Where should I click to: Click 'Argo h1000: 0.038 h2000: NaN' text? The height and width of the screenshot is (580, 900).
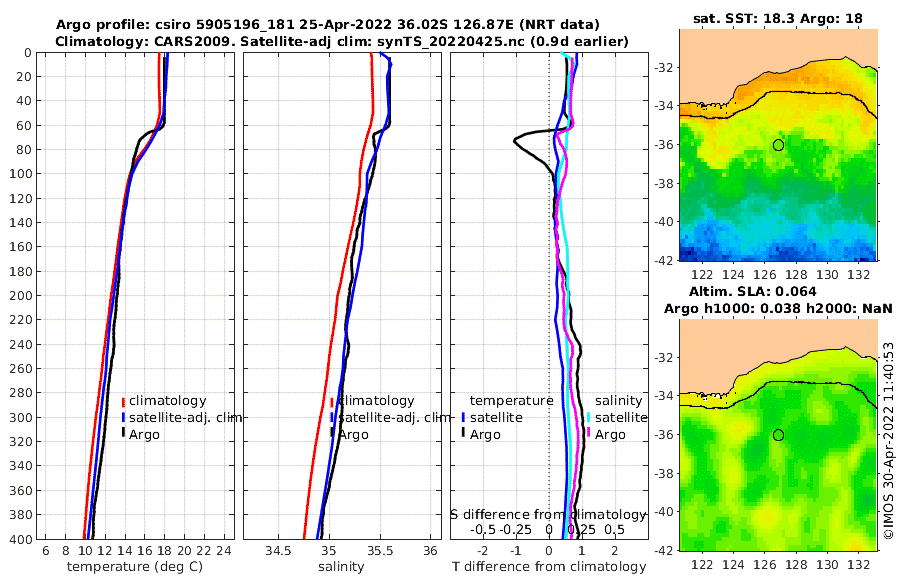tap(778, 308)
